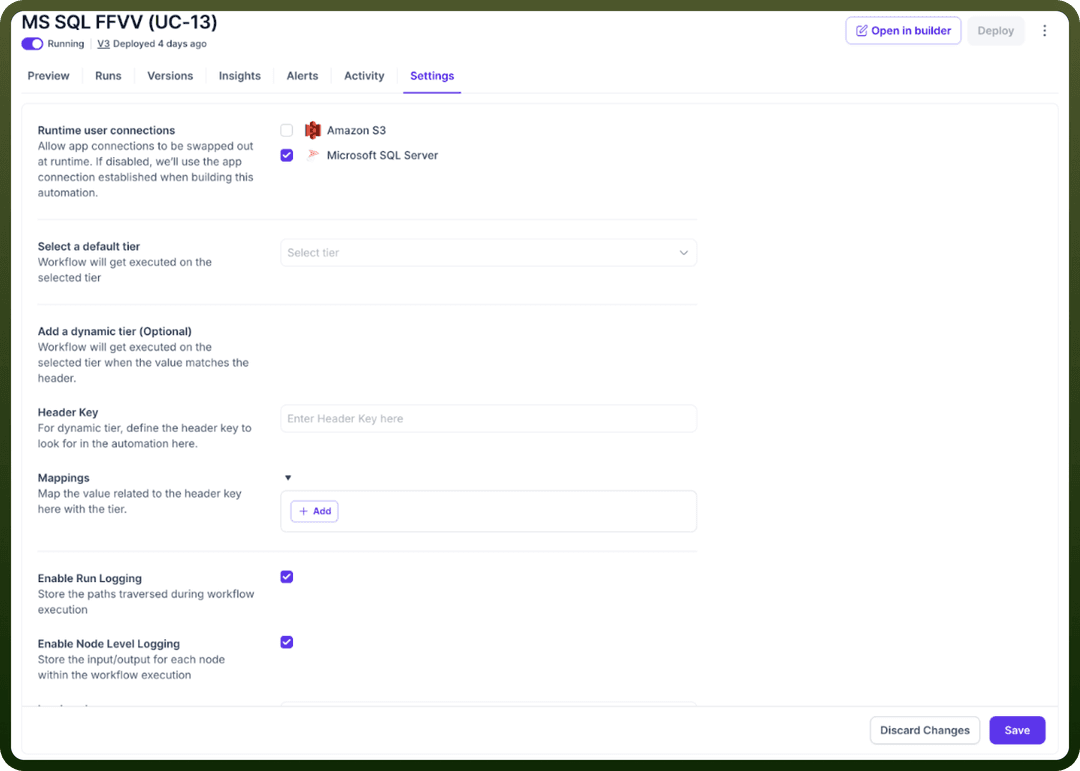
Task: Switch to the Preview tab
Action: (48, 76)
